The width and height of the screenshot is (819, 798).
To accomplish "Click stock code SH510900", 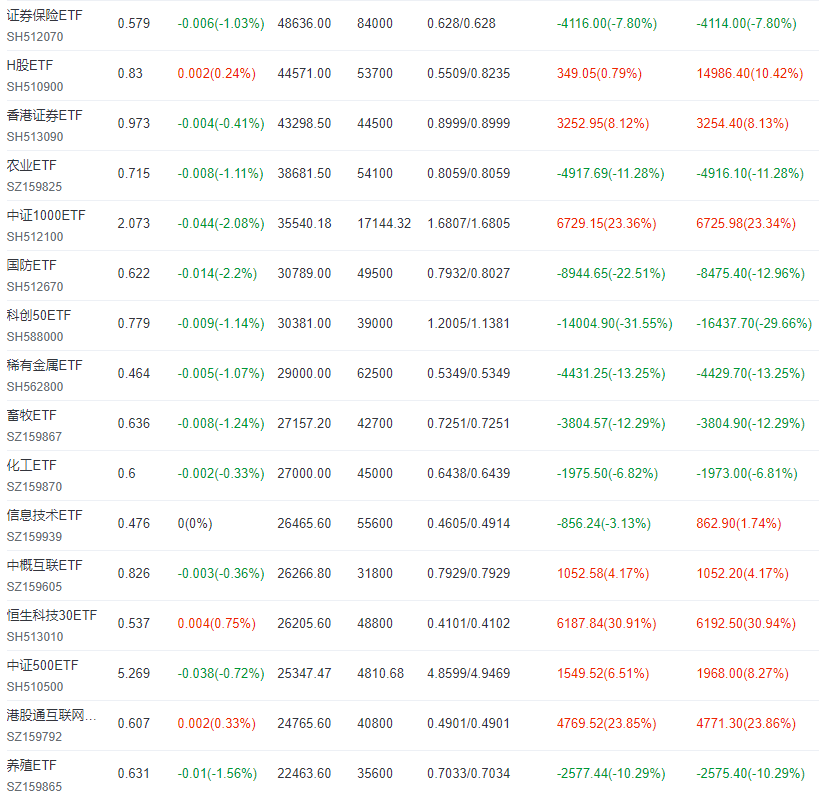I will click(35, 87).
